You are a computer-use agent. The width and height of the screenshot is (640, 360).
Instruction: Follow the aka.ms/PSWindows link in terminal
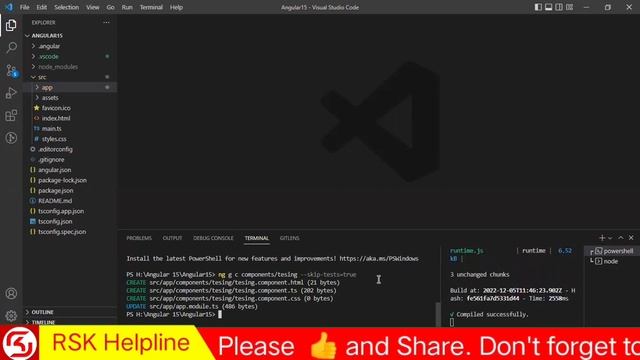tap(379, 259)
